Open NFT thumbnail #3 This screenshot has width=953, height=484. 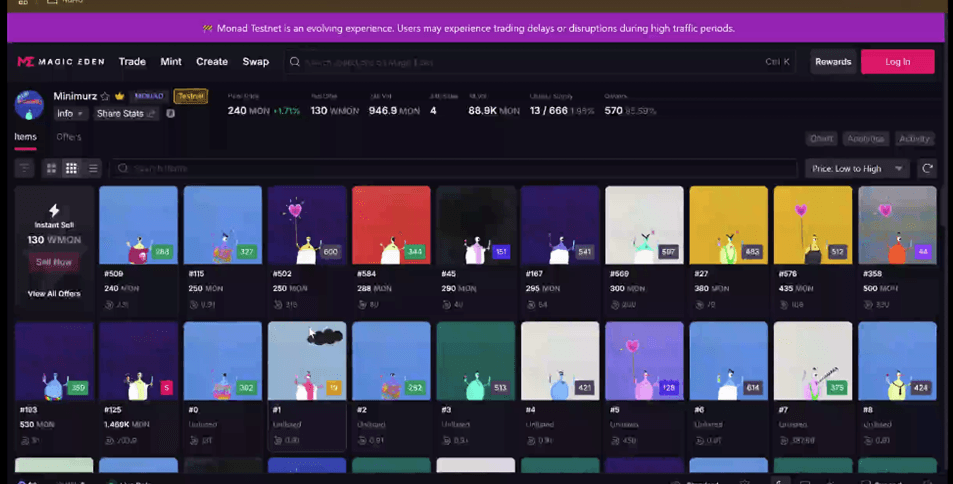tap(476, 361)
